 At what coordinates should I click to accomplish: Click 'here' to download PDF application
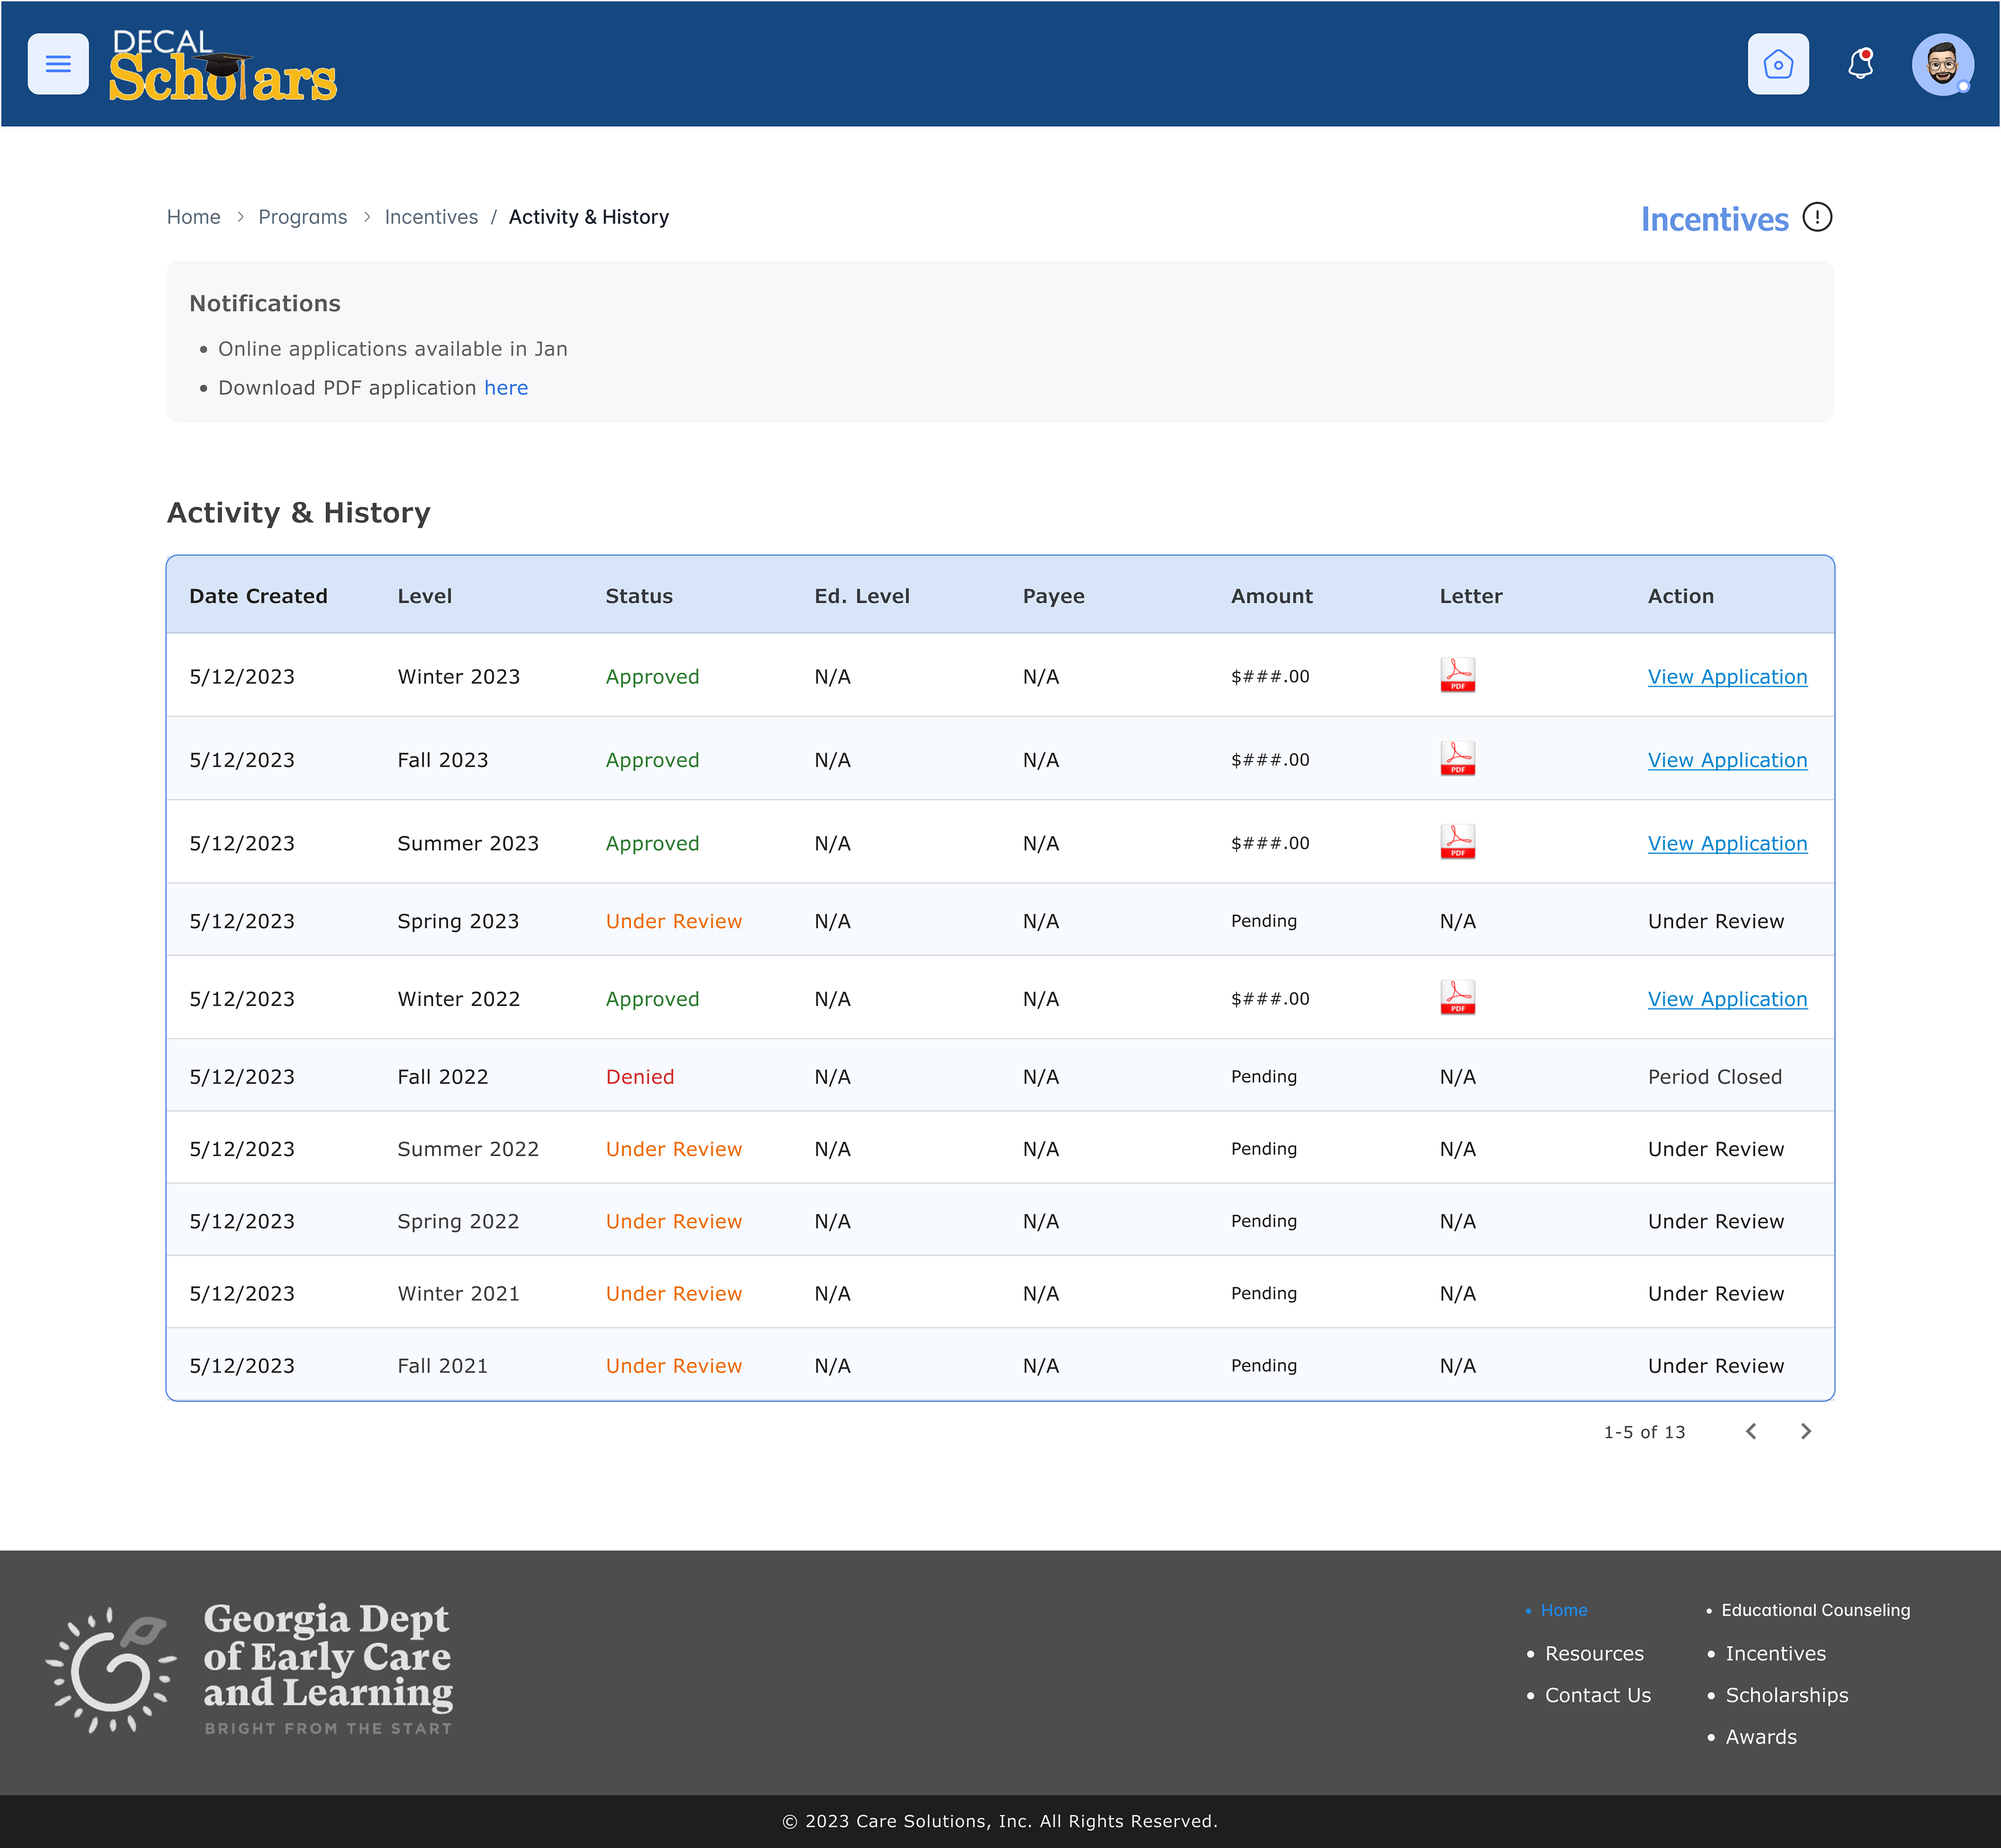click(x=505, y=388)
